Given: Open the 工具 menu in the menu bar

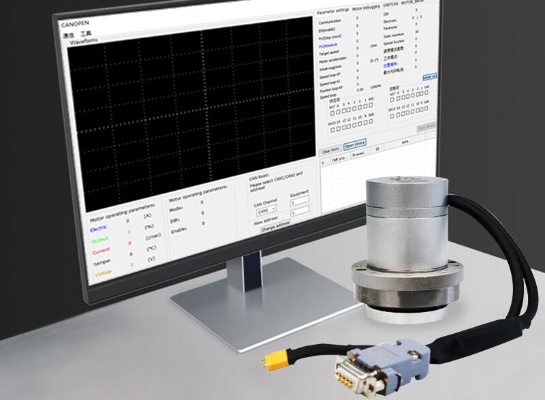Looking at the screenshot, I should (86, 34).
